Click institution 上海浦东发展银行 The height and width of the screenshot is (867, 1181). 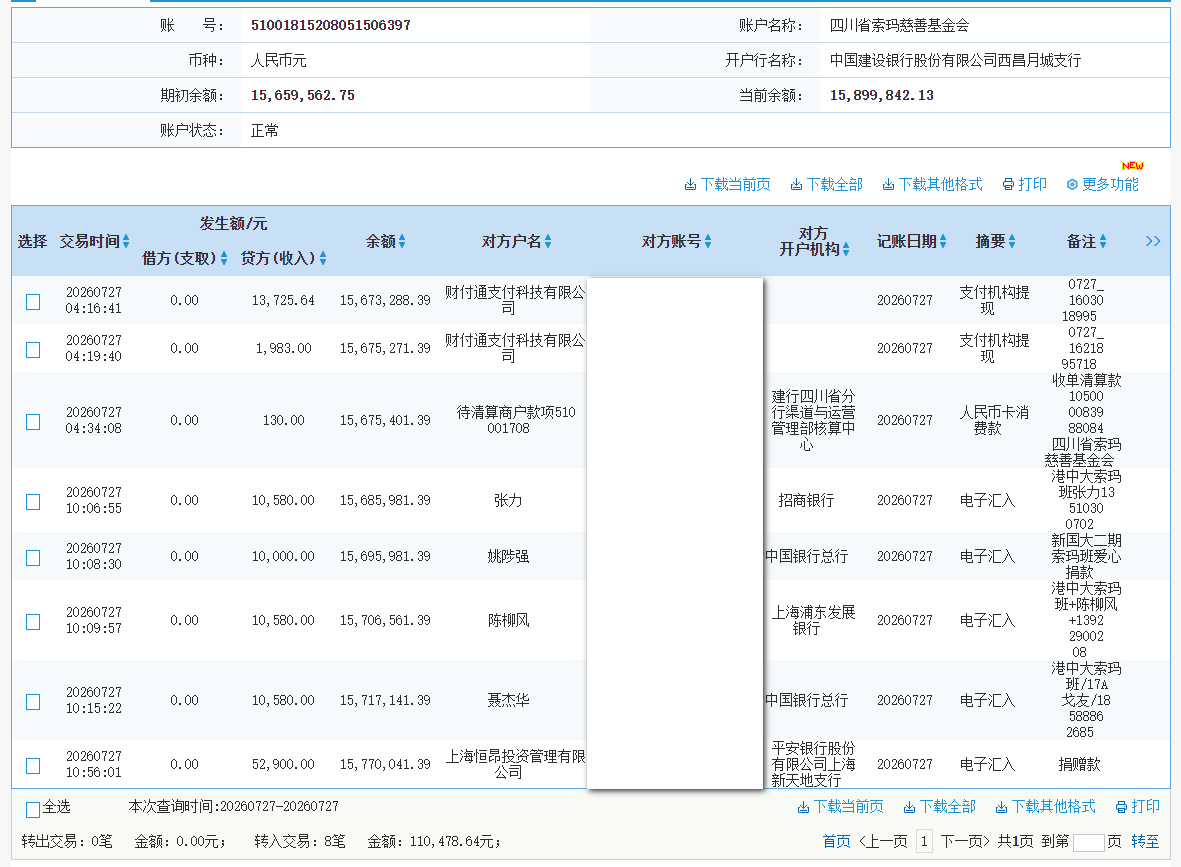(813, 620)
